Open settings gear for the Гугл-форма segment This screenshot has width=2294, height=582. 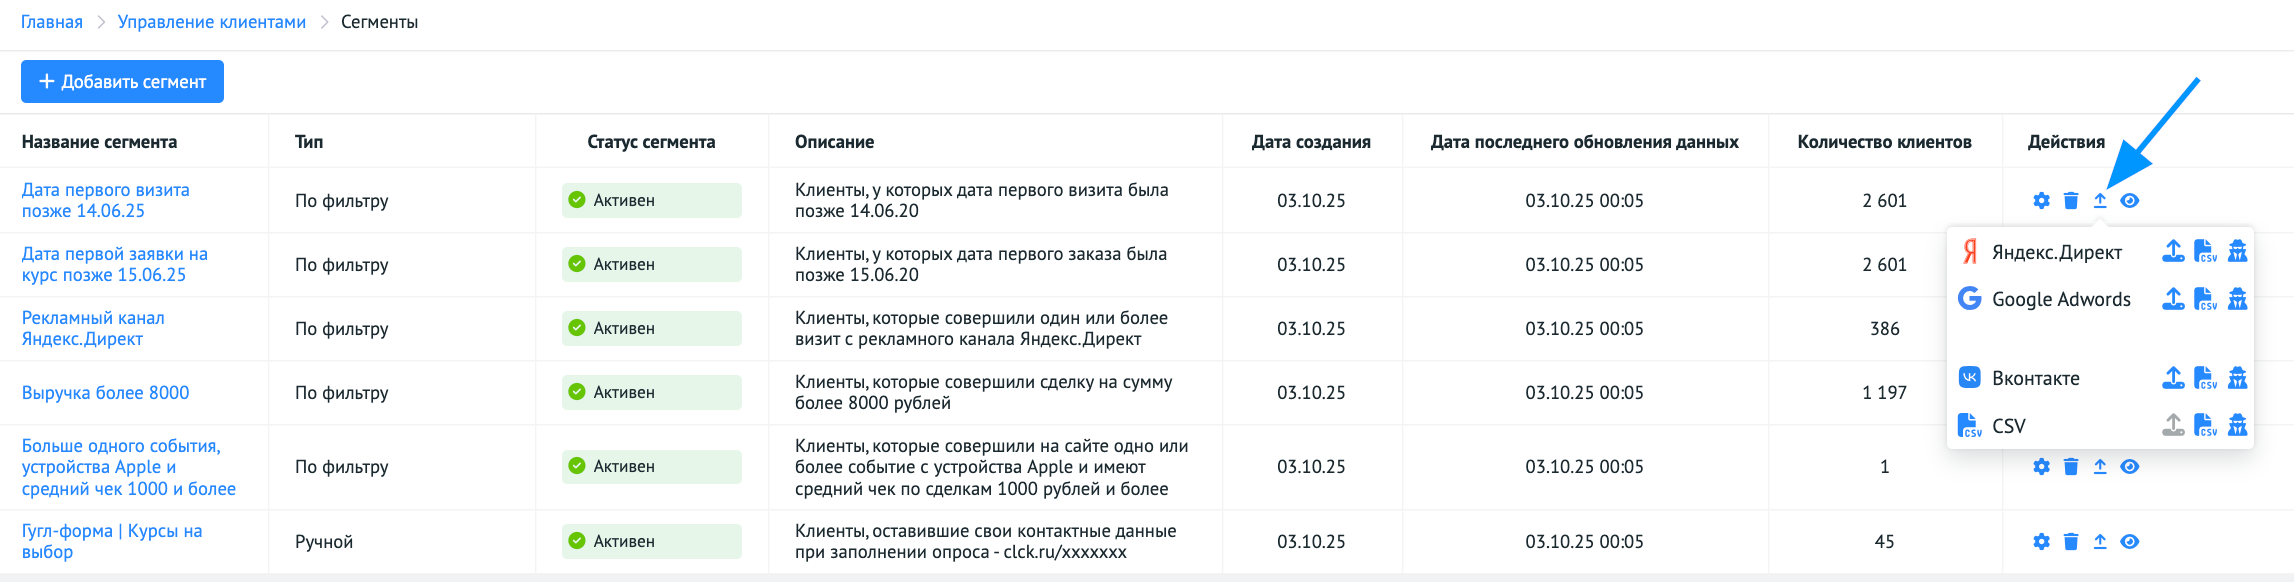[2041, 542]
